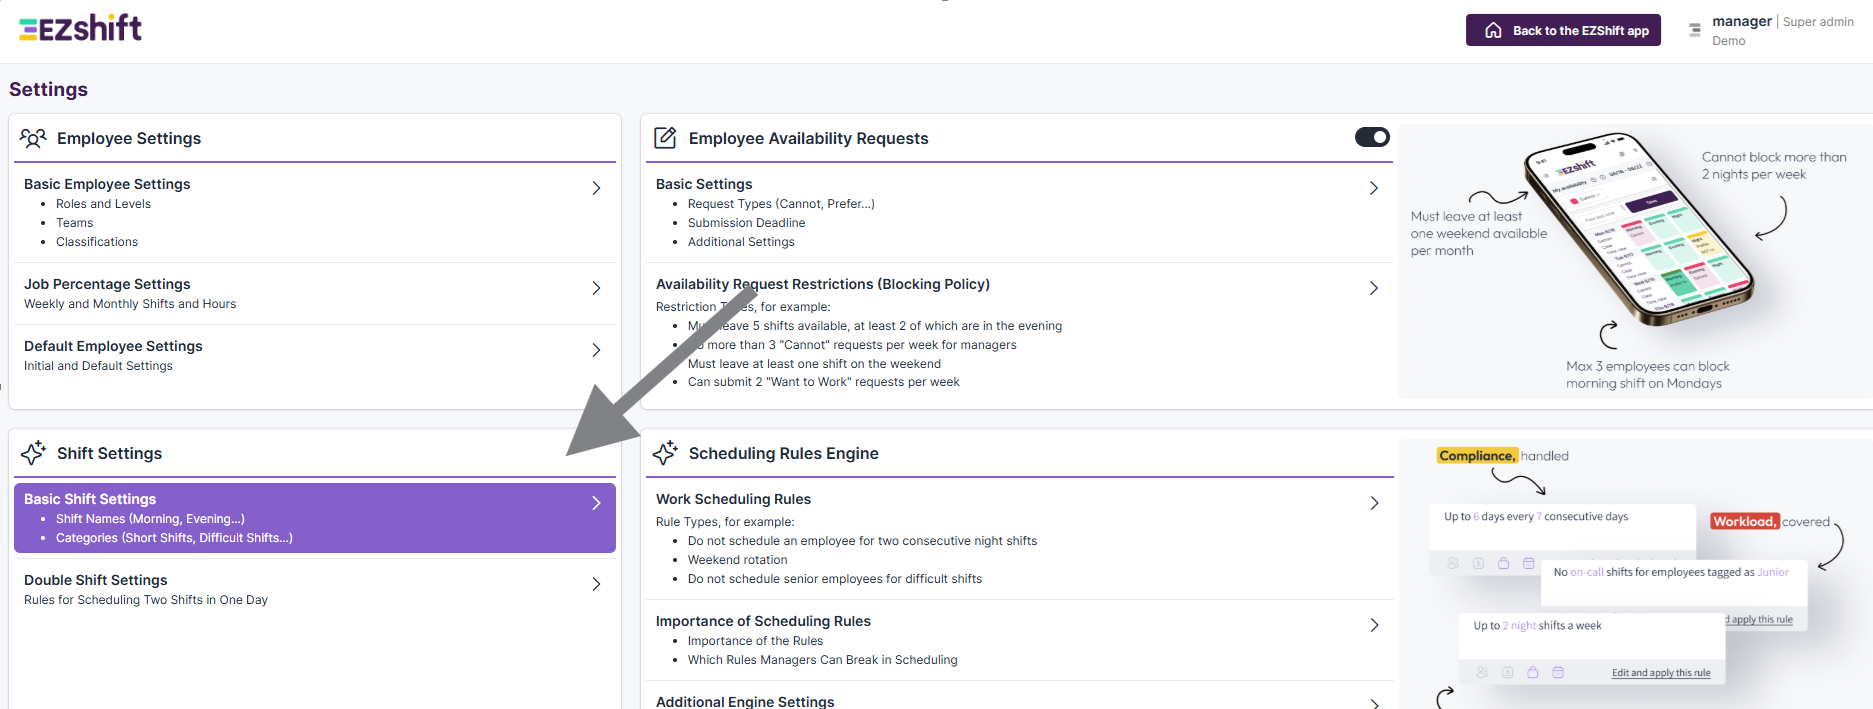The image size is (1873, 709).
Task: Click 'Which Rules Managers Can Break' text
Action: (822, 660)
